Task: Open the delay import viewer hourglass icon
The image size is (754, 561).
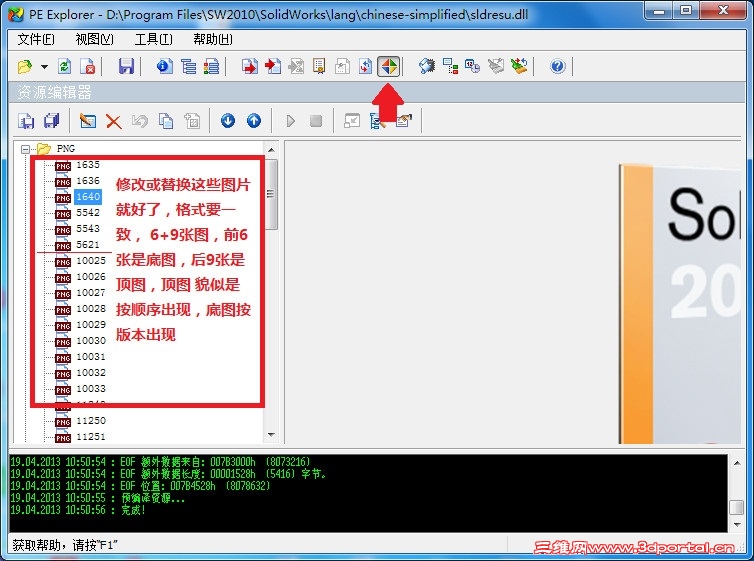Action: 296,66
